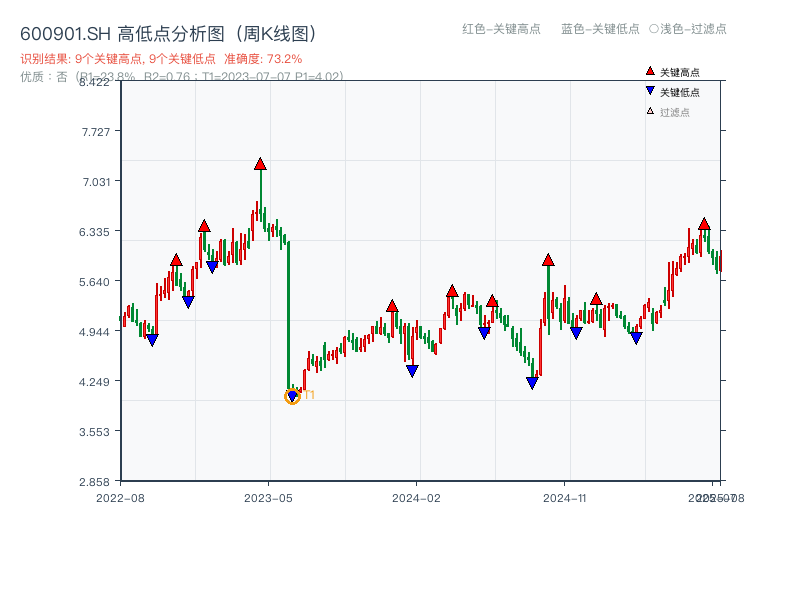Click the 浅色-过滤点 header legend text

coord(693,29)
